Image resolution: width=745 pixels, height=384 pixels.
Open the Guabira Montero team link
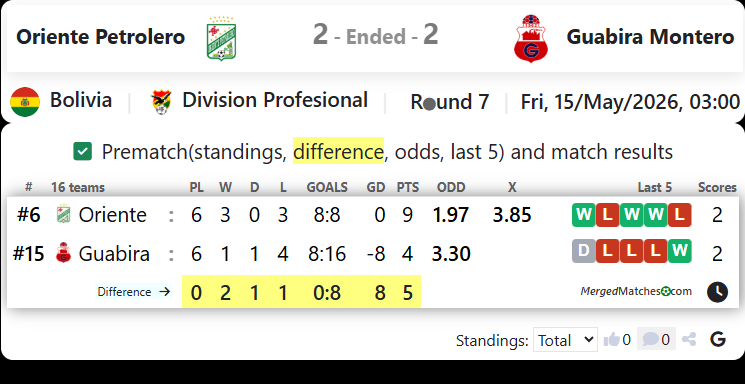coord(650,37)
